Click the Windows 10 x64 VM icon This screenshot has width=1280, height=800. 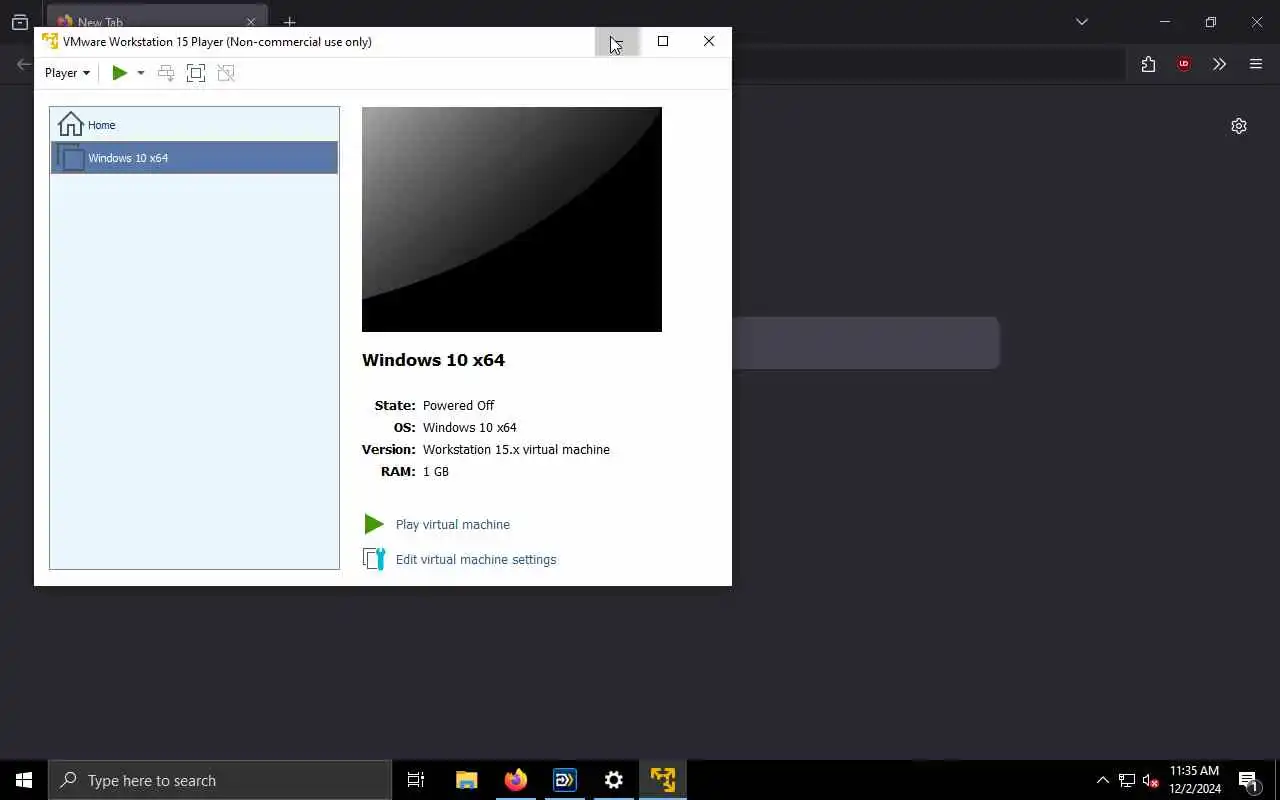tap(70, 158)
